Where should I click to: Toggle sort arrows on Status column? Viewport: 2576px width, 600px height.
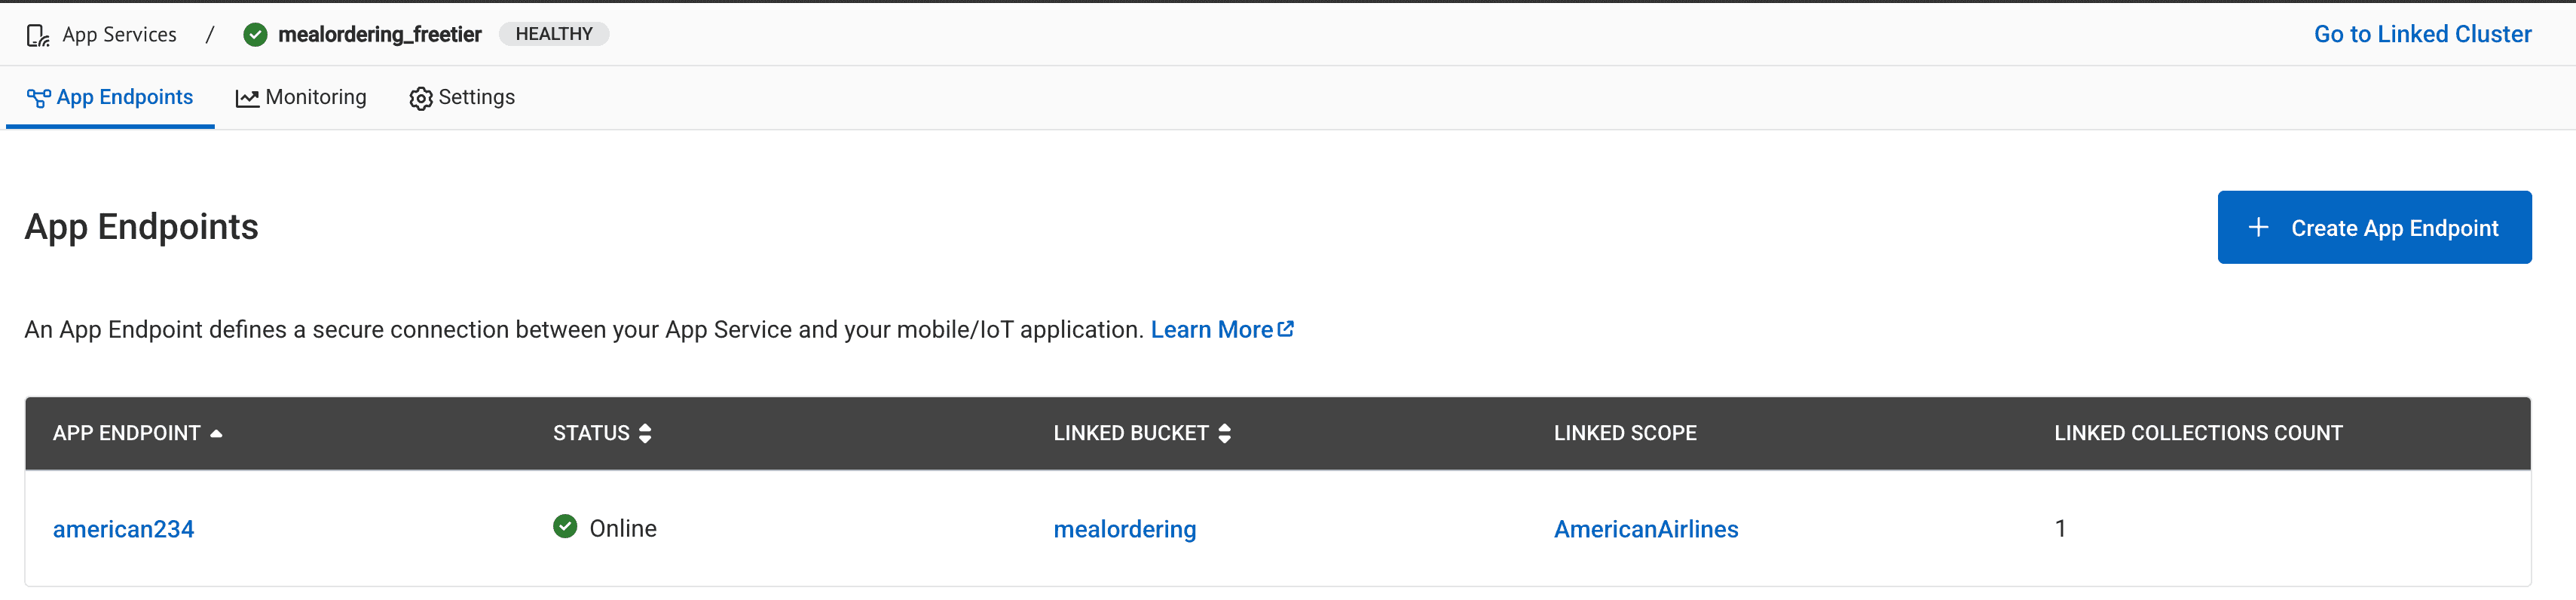[x=645, y=433]
